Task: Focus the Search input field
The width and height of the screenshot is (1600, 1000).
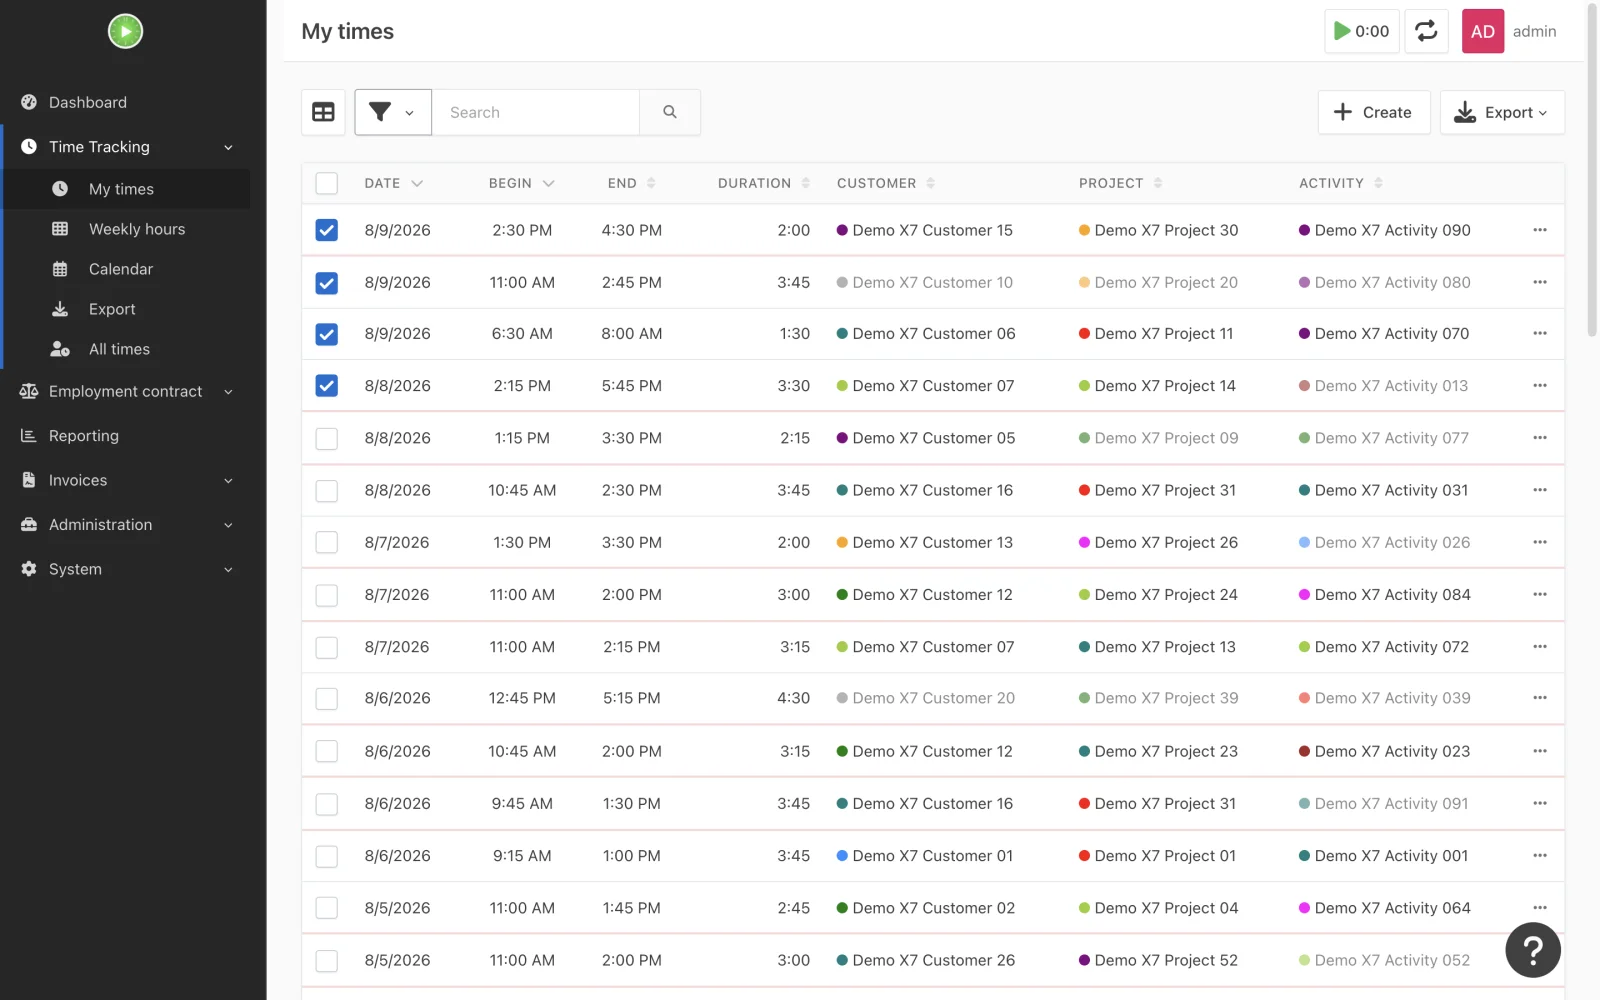Action: click(x=536, y=112)
